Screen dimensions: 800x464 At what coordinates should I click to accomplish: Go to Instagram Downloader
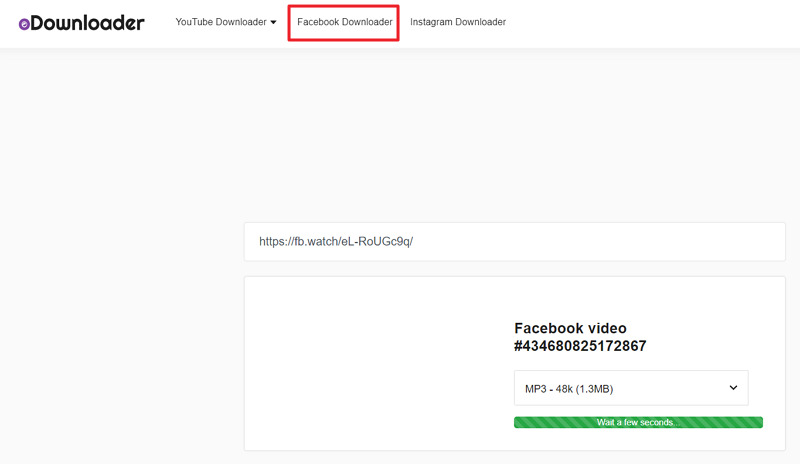click(458, 22)
